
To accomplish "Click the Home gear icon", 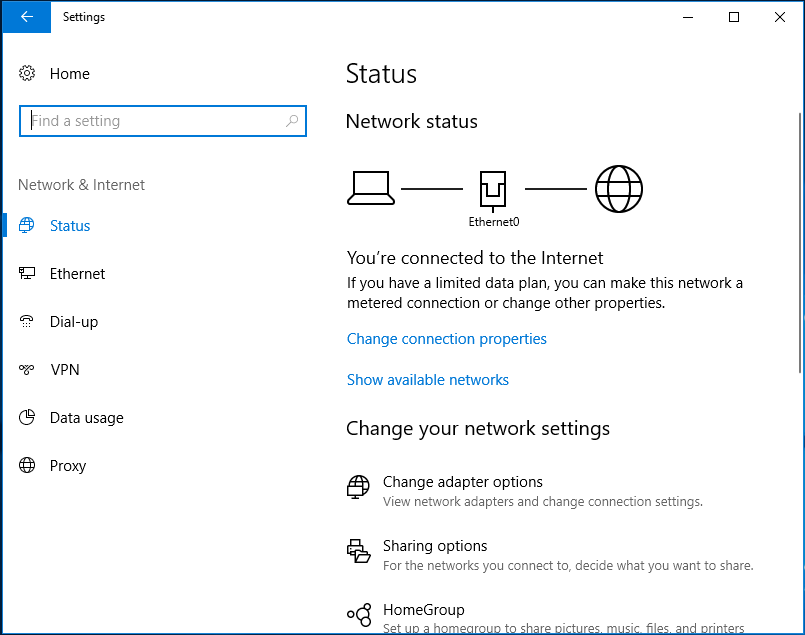I will point(27,73).
